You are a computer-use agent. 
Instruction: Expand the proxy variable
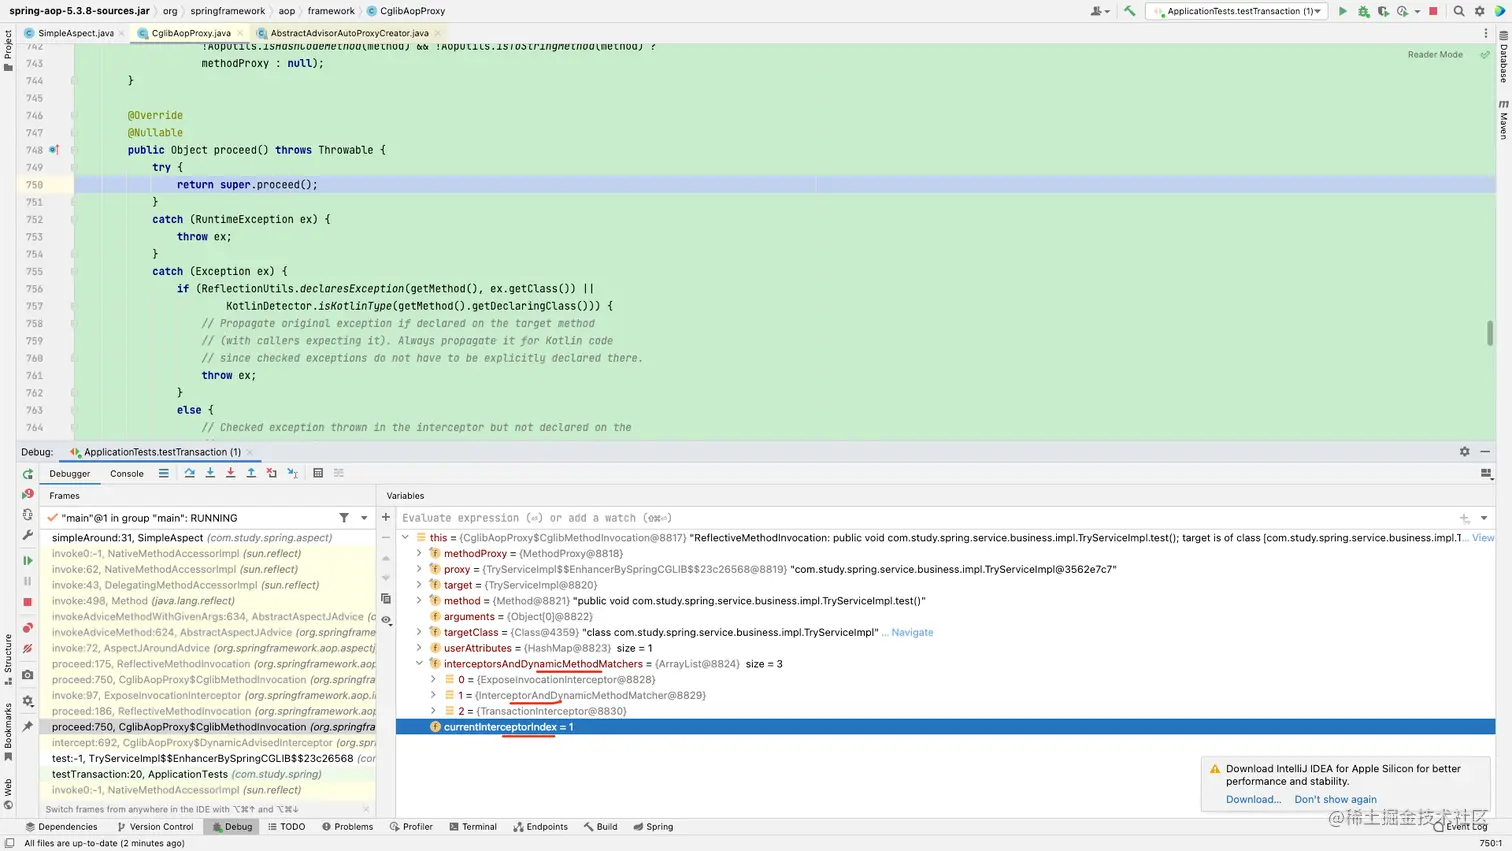pos(419,569)
